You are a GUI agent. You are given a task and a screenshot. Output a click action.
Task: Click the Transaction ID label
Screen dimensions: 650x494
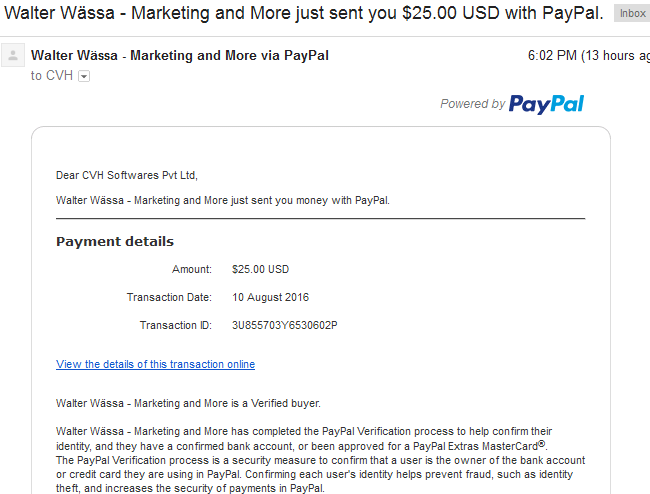pyautogui.click(x=176, y=325)
